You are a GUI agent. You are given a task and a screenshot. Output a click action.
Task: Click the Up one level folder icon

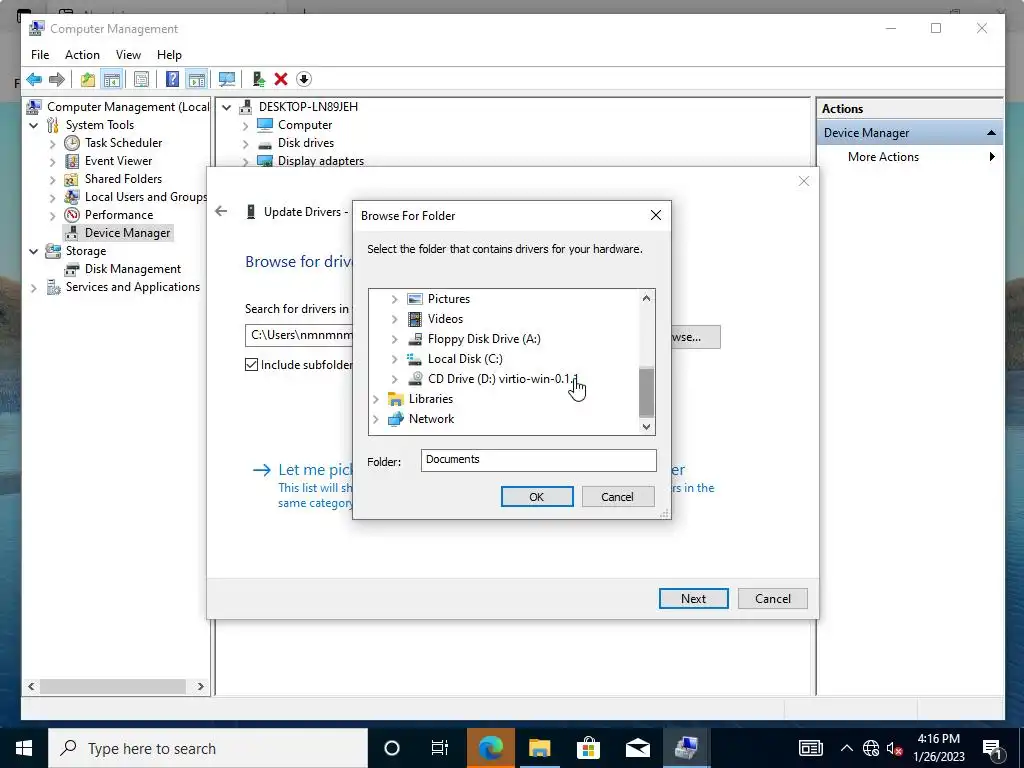coord(88,80)
